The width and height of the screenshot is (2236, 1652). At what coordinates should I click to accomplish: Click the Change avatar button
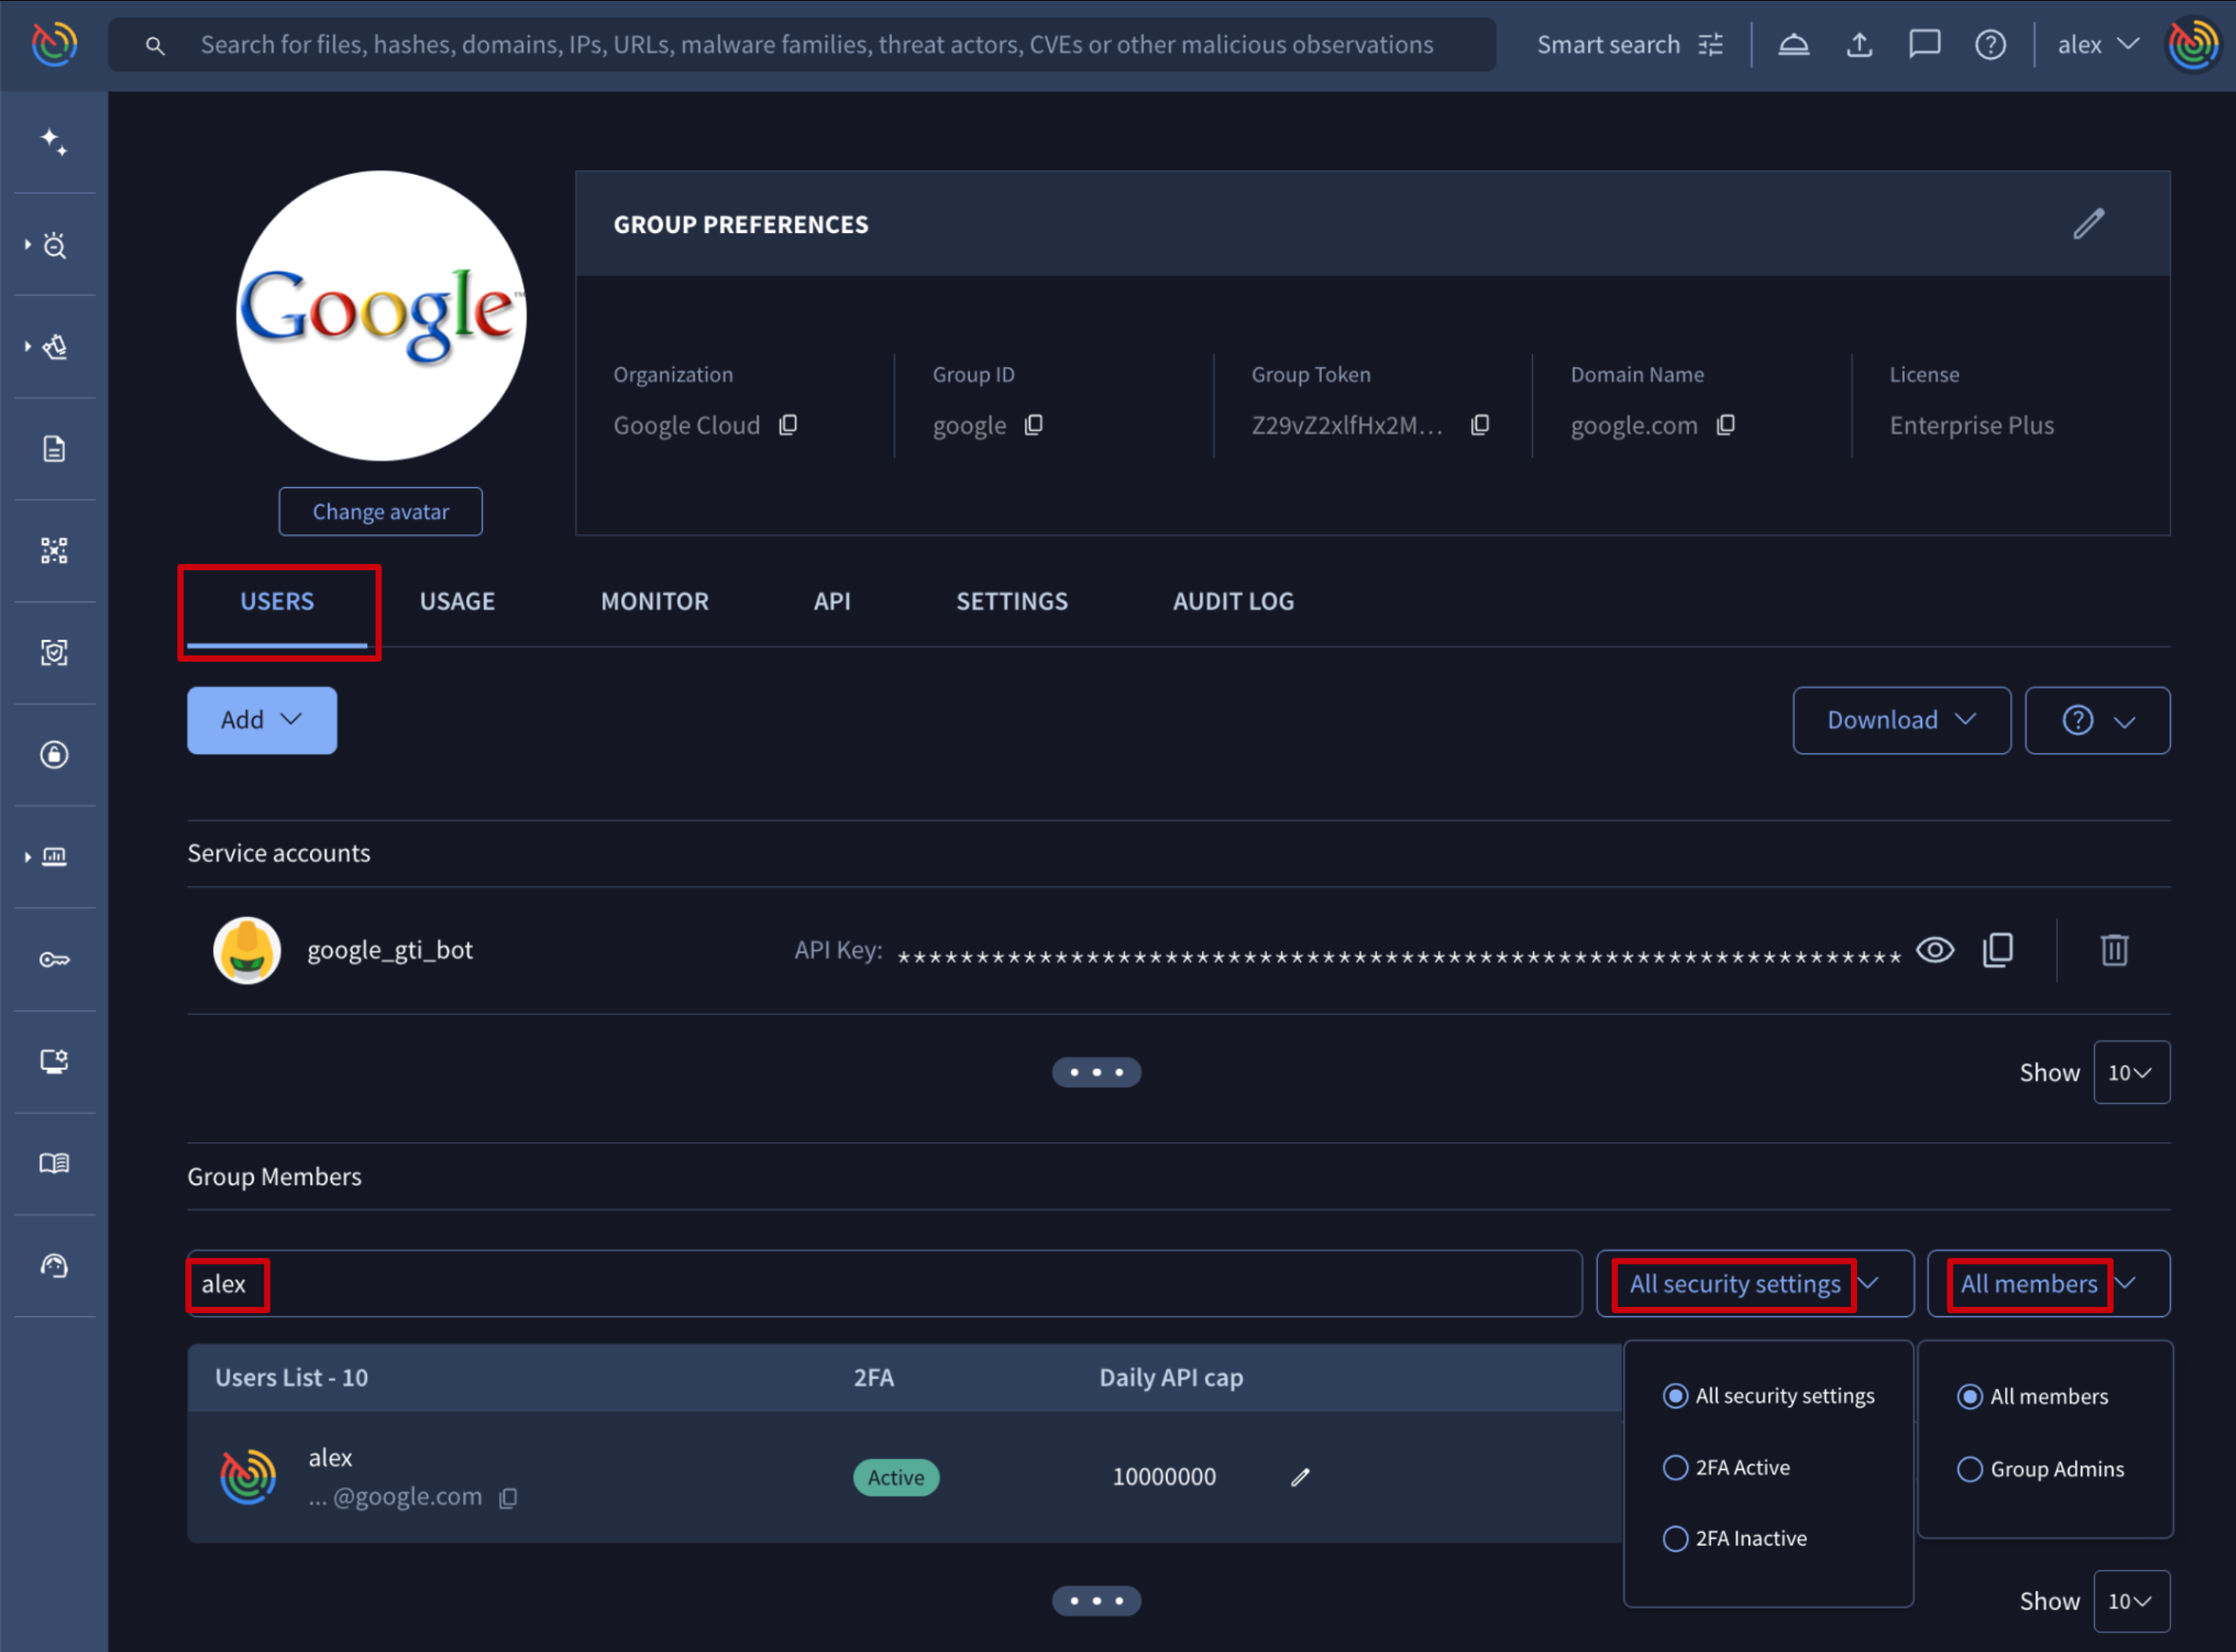[380, 512]
